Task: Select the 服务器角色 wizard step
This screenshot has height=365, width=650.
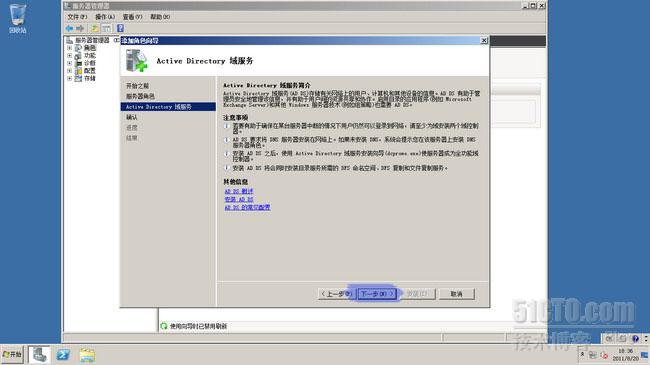Action: click(x=140, y=96)
